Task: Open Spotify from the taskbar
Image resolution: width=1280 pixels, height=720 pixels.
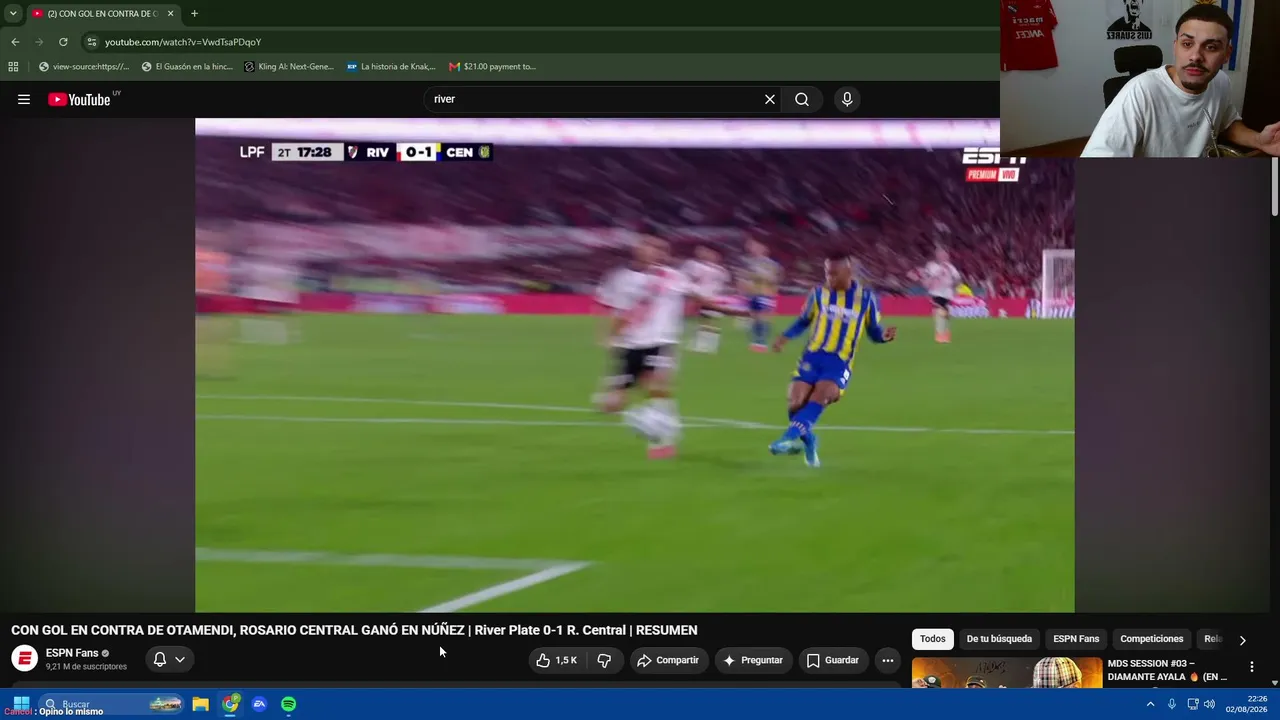Action: tap(288, 704)
